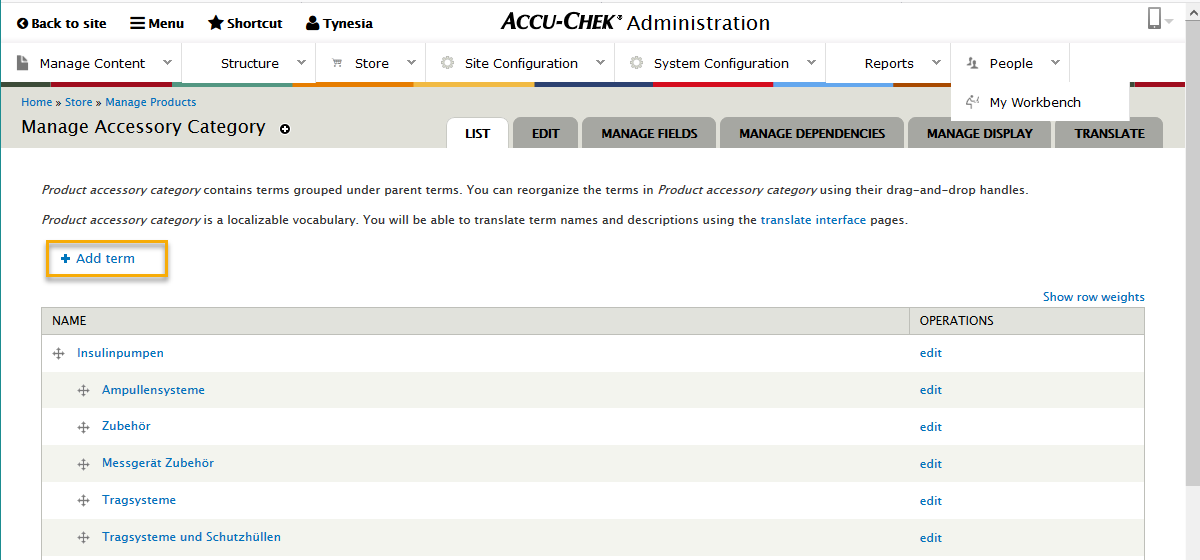Click the People menu icon
1200x560 pixels.
(x=972, y=63)
